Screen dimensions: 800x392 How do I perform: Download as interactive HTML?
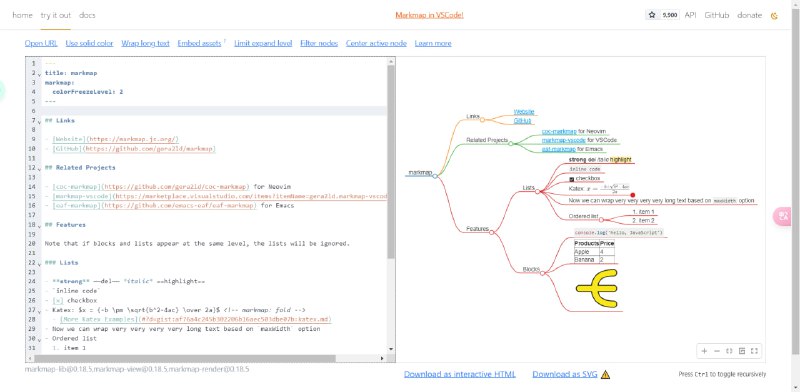[460, 374]
